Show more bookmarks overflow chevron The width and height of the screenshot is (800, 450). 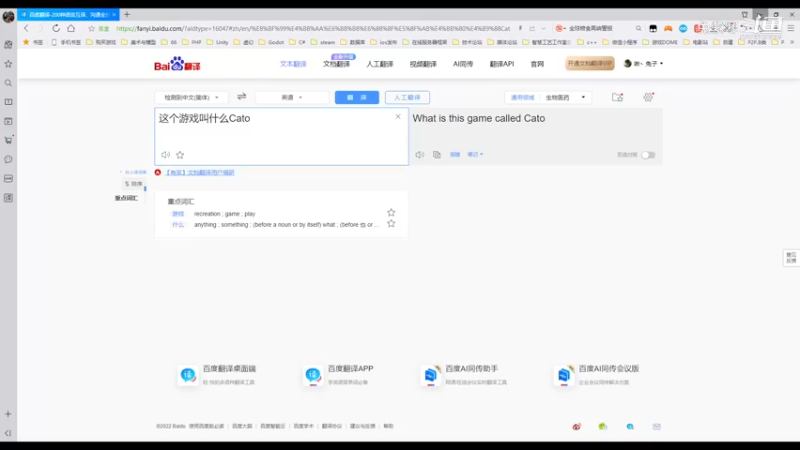pyautogui.click(x=792, y=42)
